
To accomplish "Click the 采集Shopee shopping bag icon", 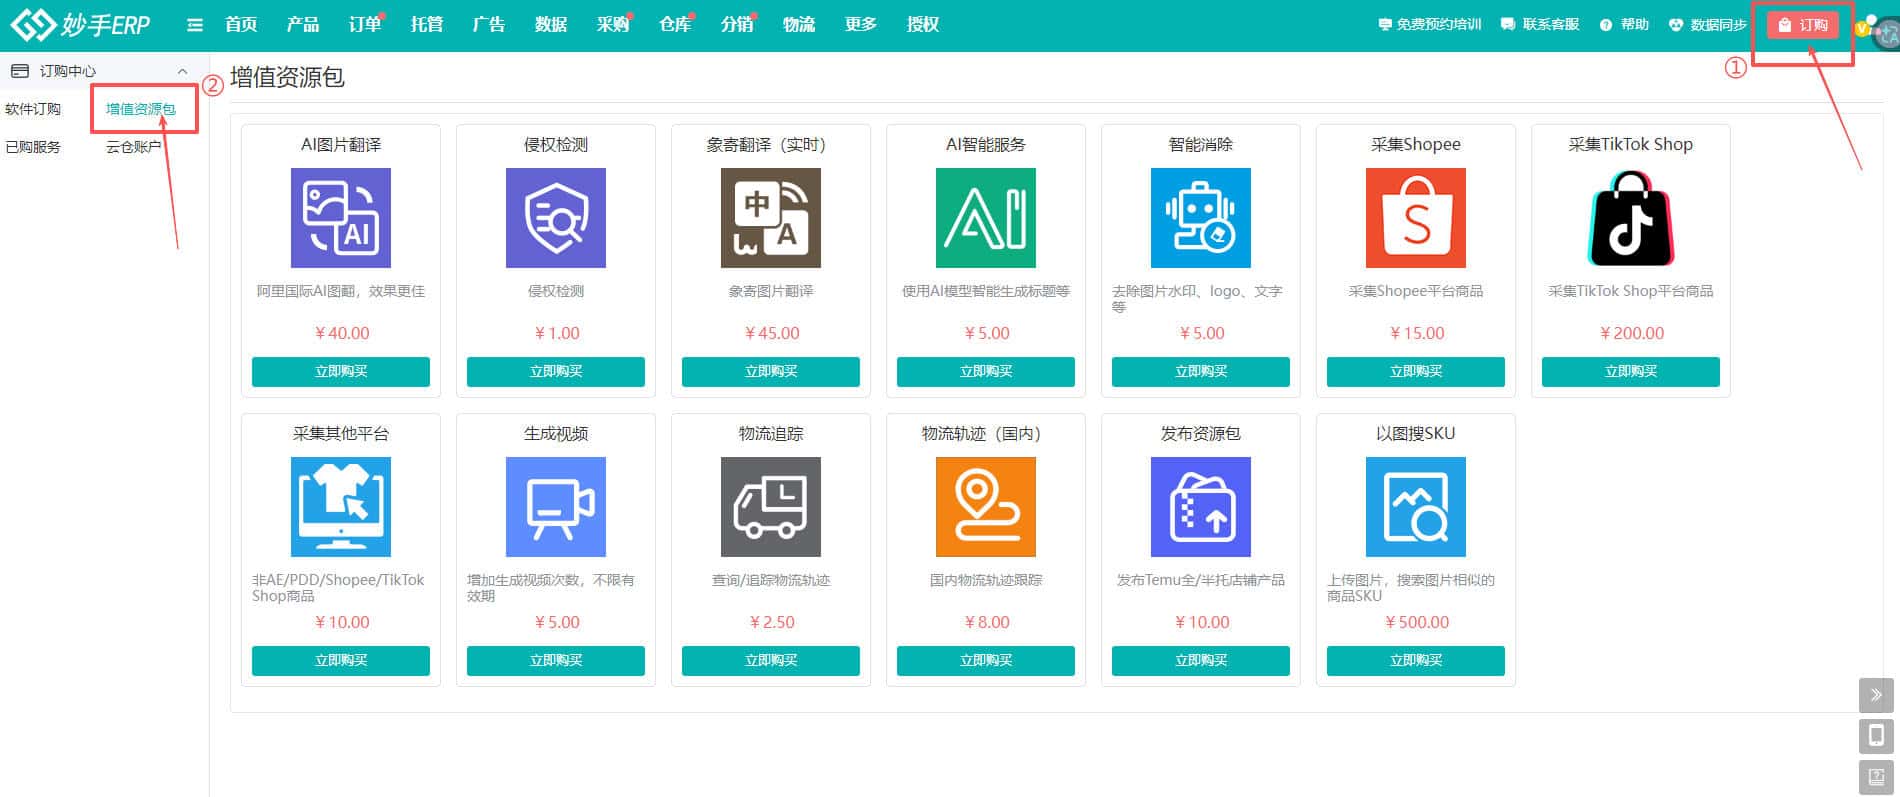I will point(1416,218).
